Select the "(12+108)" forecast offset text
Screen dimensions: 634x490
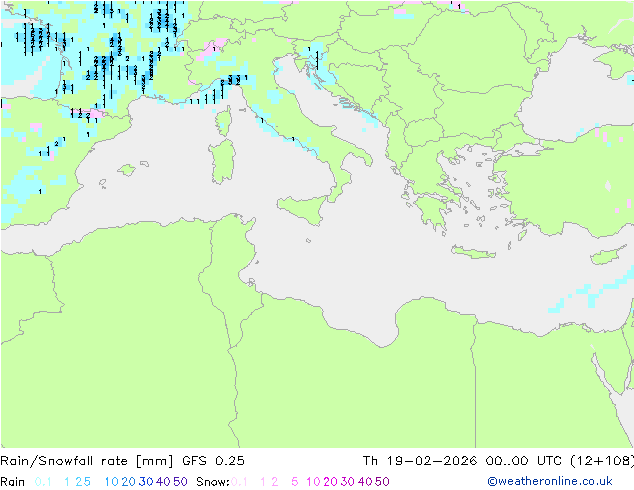pyautogui.click(x=602, y=461)
